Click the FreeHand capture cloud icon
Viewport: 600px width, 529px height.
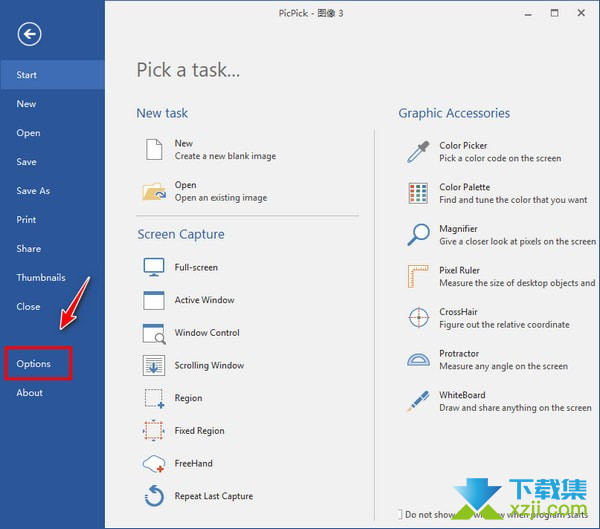point(154,464)
